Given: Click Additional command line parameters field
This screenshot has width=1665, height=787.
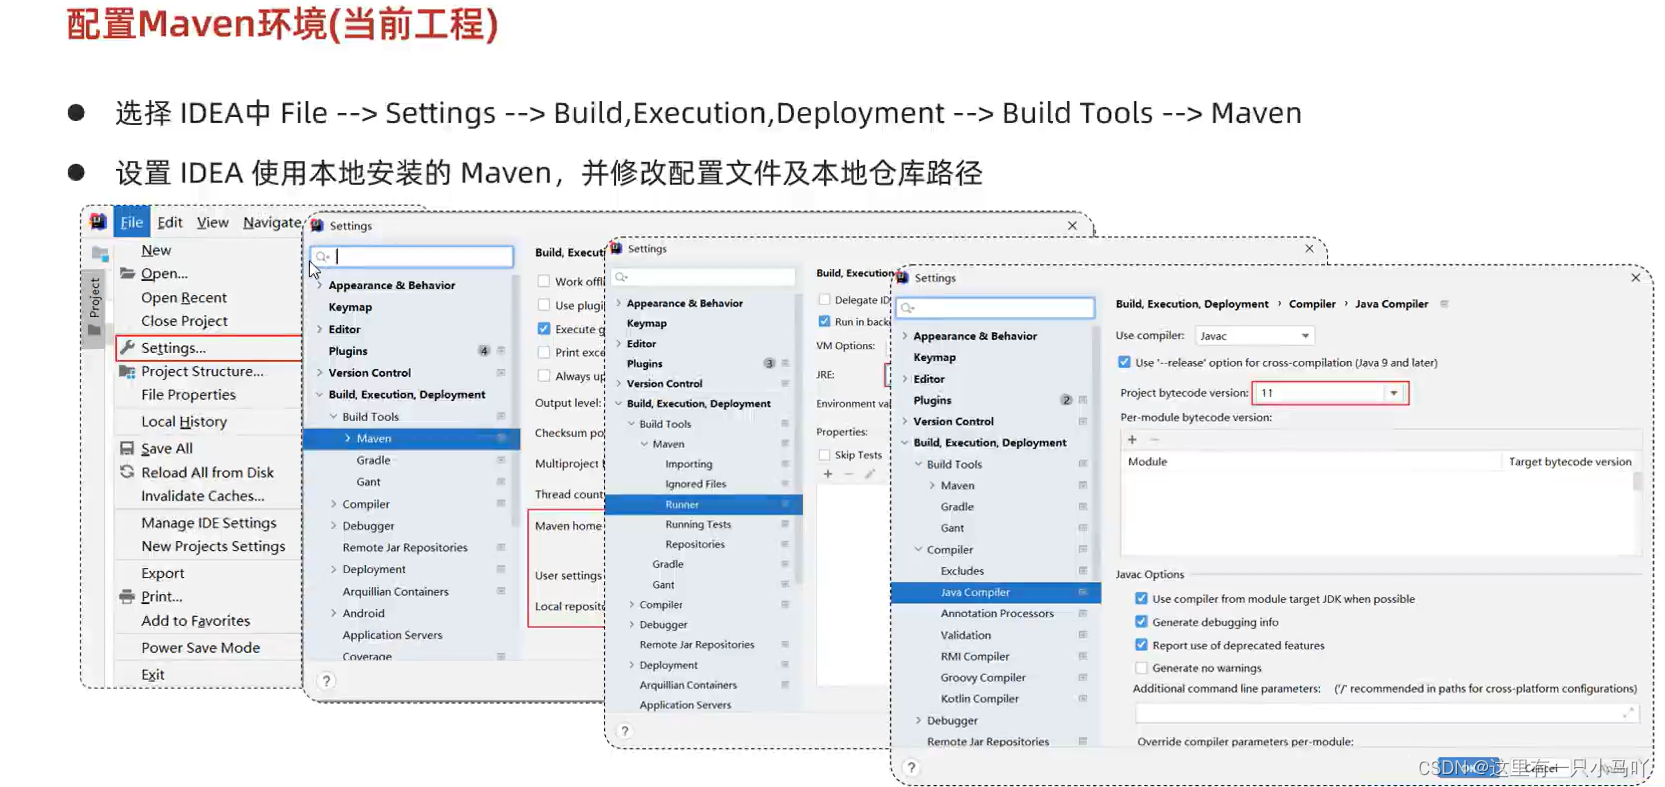Looking at the screenshot, I should [1386, 713].
